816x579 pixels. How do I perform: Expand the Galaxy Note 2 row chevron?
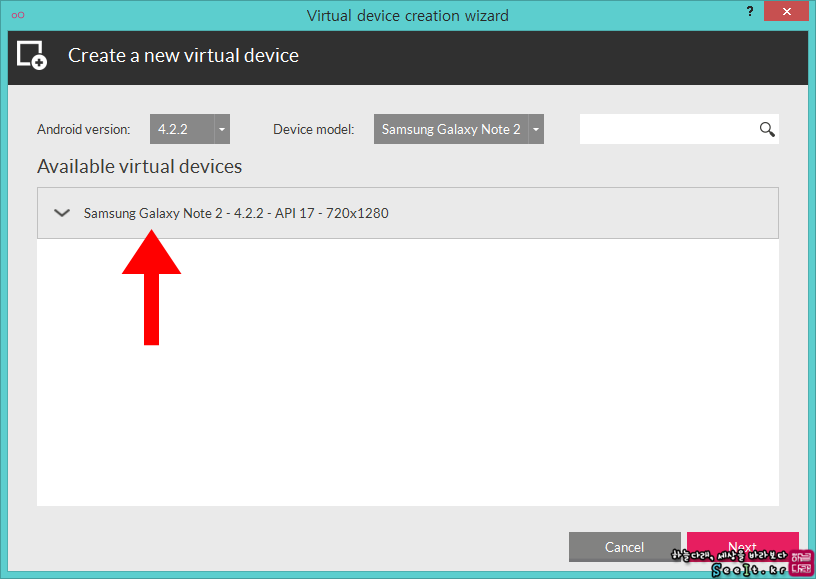pyautogui.click(x=62, y=213)
